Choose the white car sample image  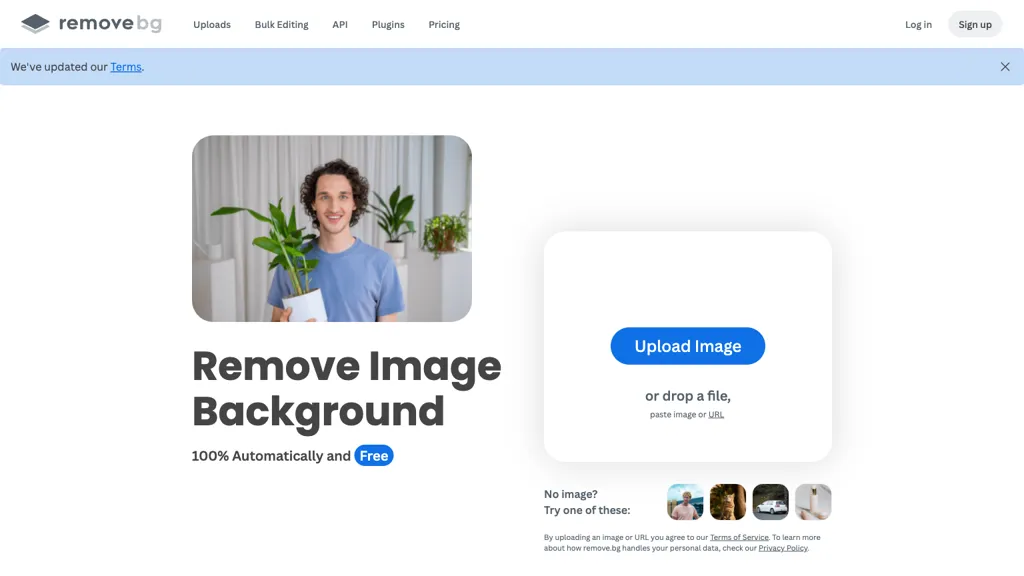pos(770,501)
